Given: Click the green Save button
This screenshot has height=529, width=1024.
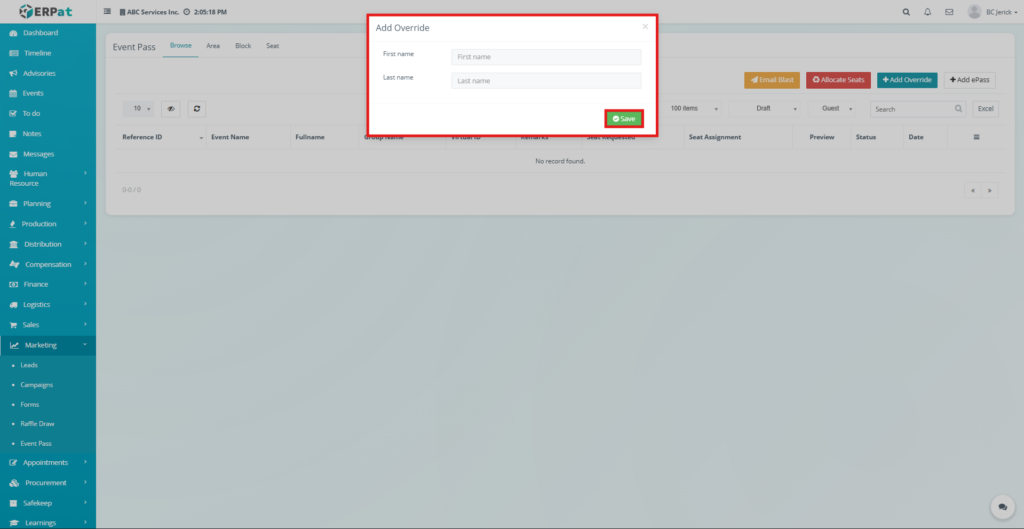Looking at the screenshot, I should point(624,118).
